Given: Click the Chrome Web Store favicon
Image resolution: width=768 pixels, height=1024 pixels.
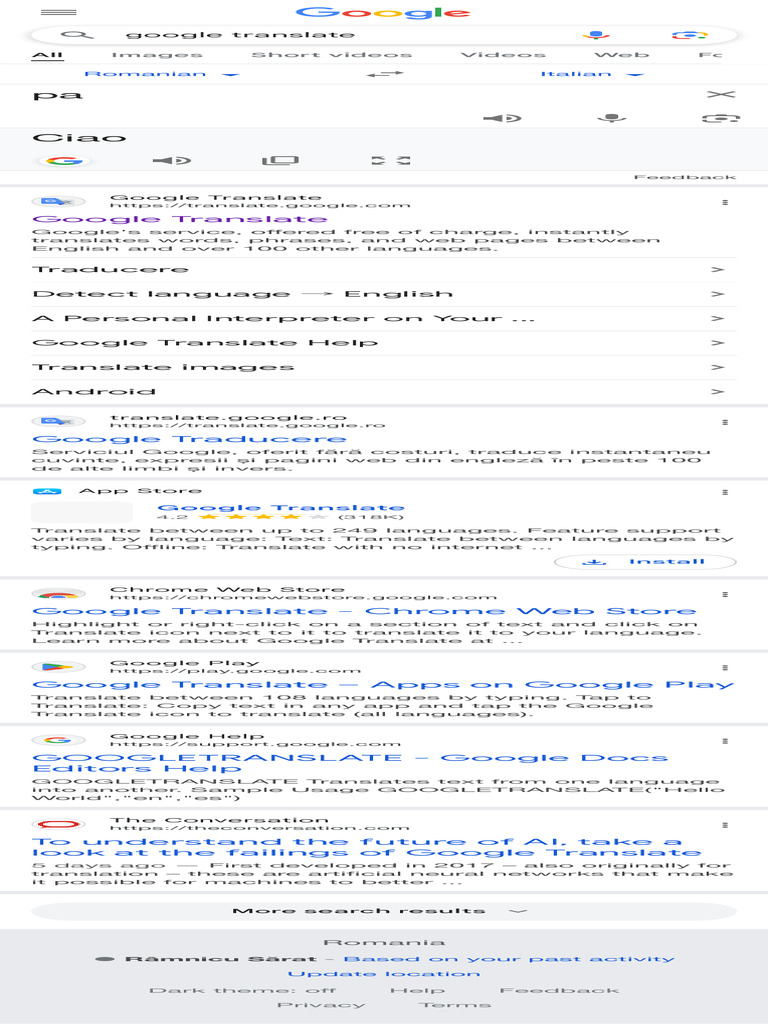Looking at the screenshot, I should tap(58, 594).
